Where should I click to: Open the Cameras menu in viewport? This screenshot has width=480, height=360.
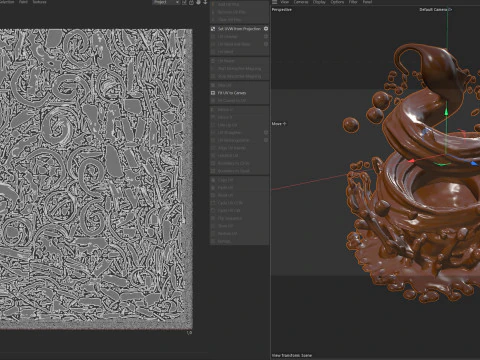(301, 2)
